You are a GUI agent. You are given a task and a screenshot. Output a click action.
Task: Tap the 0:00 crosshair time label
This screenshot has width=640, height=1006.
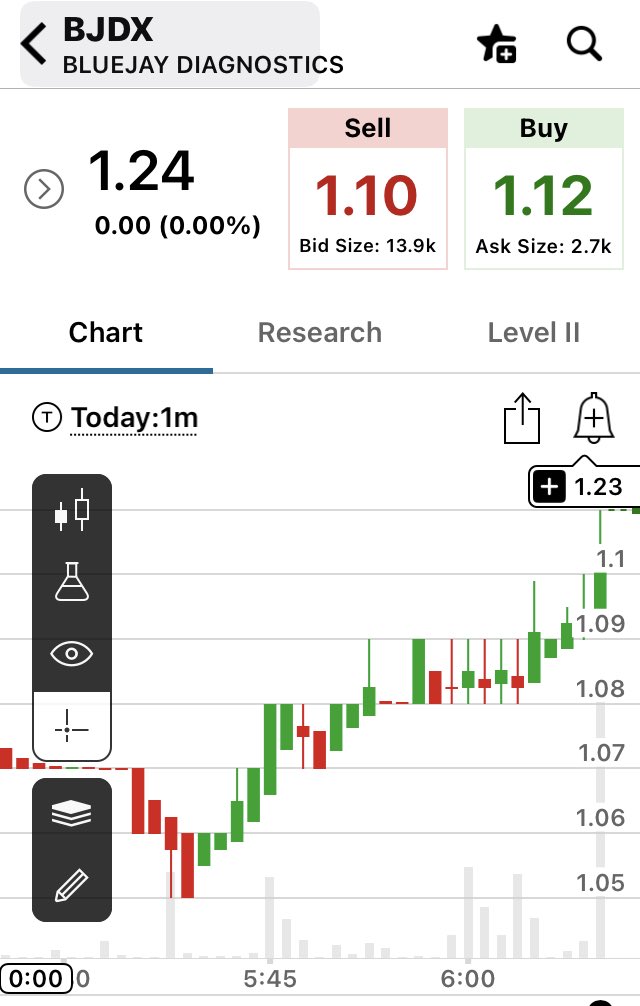(36, 978)
